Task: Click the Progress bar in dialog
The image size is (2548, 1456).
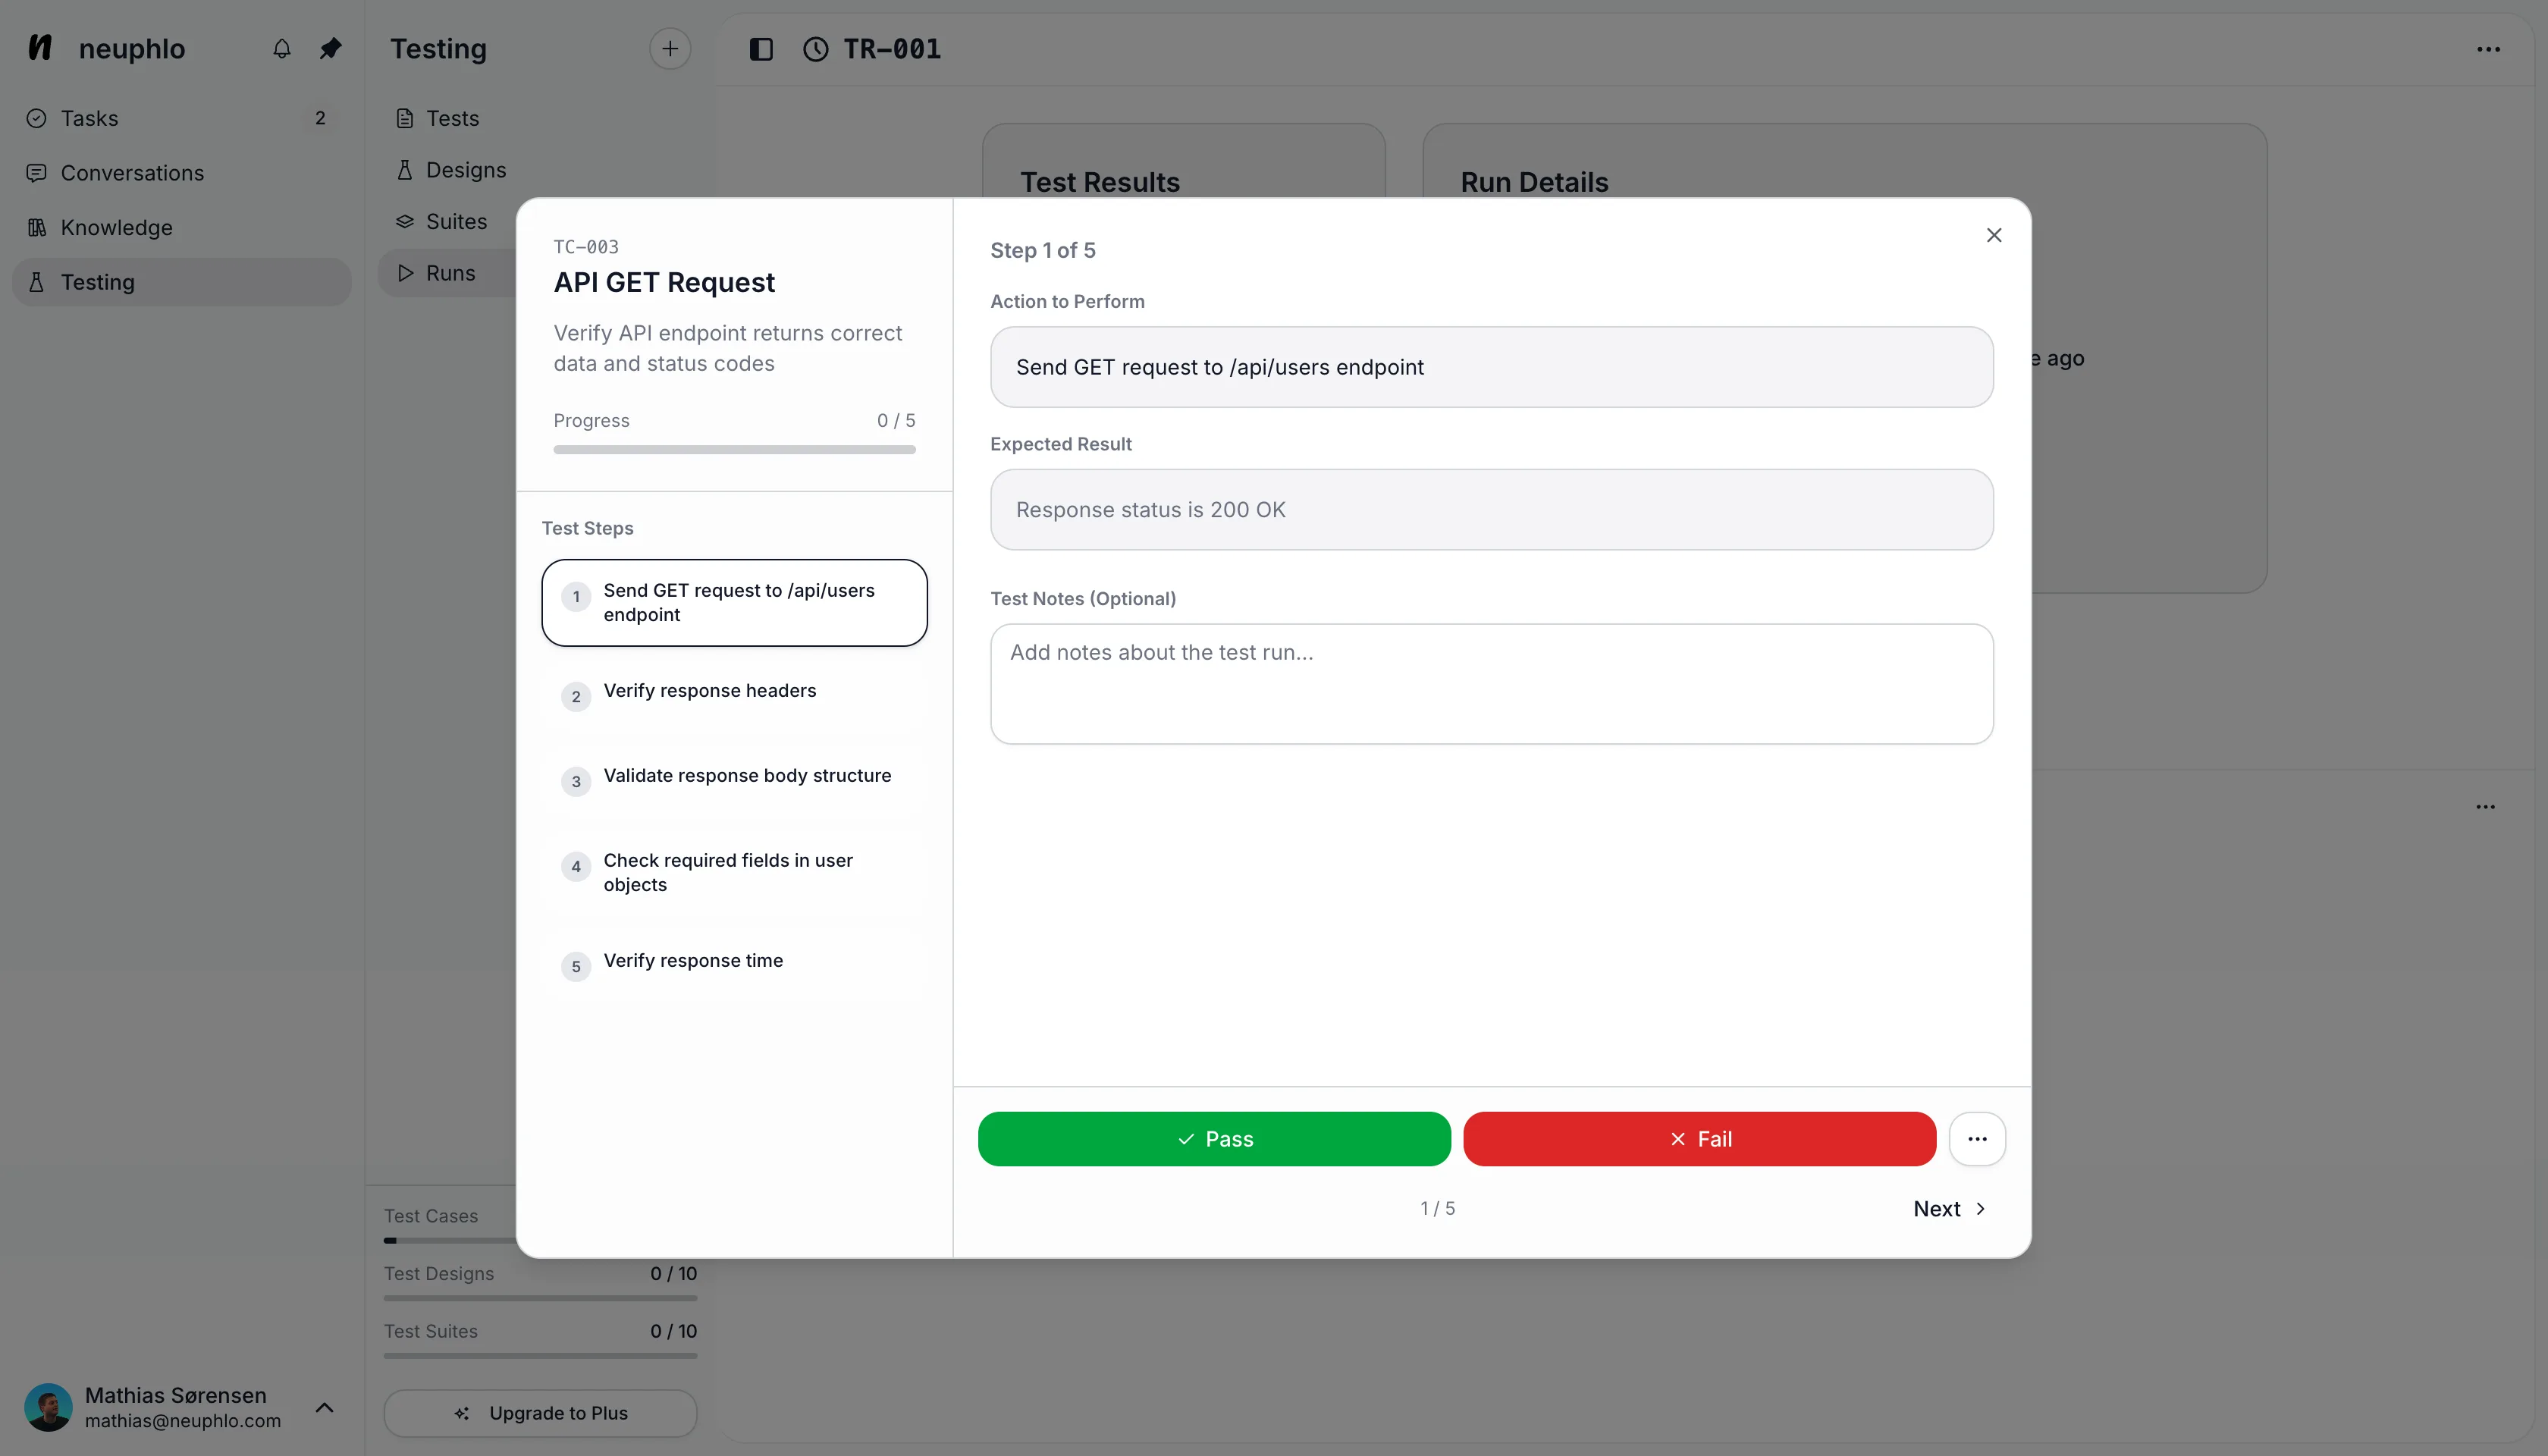Action: (734, 450)
